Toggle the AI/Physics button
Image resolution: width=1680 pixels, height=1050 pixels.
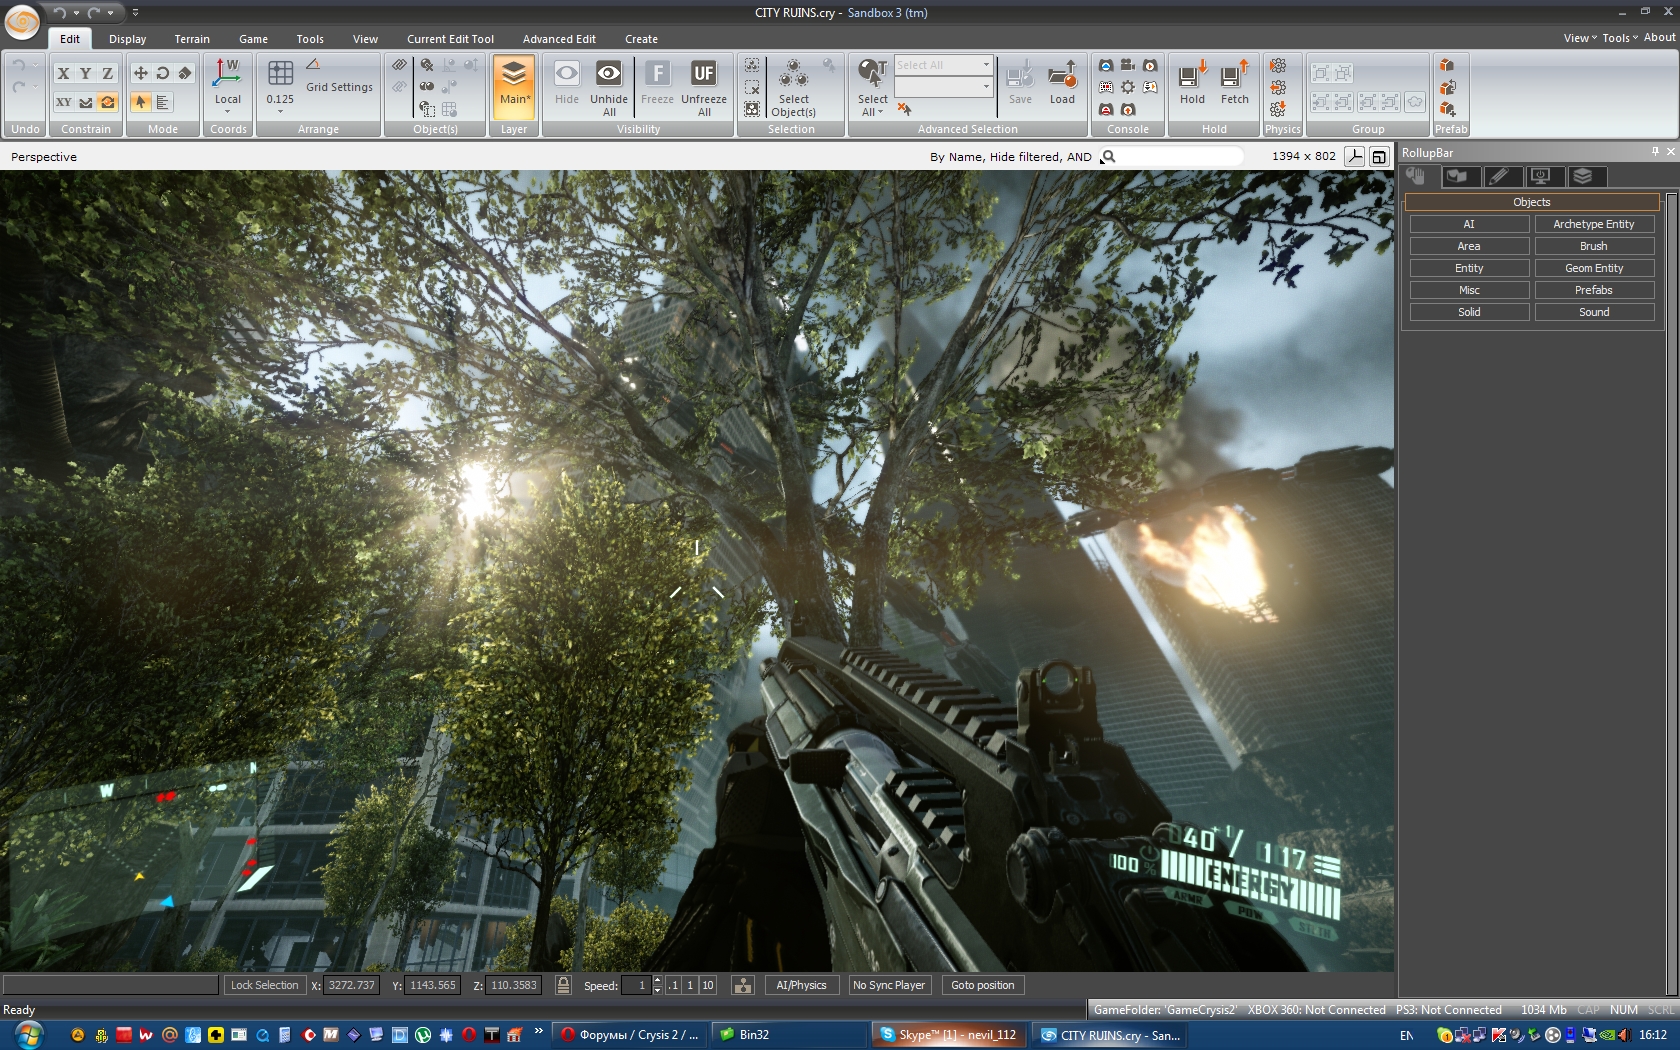point(801,985)
